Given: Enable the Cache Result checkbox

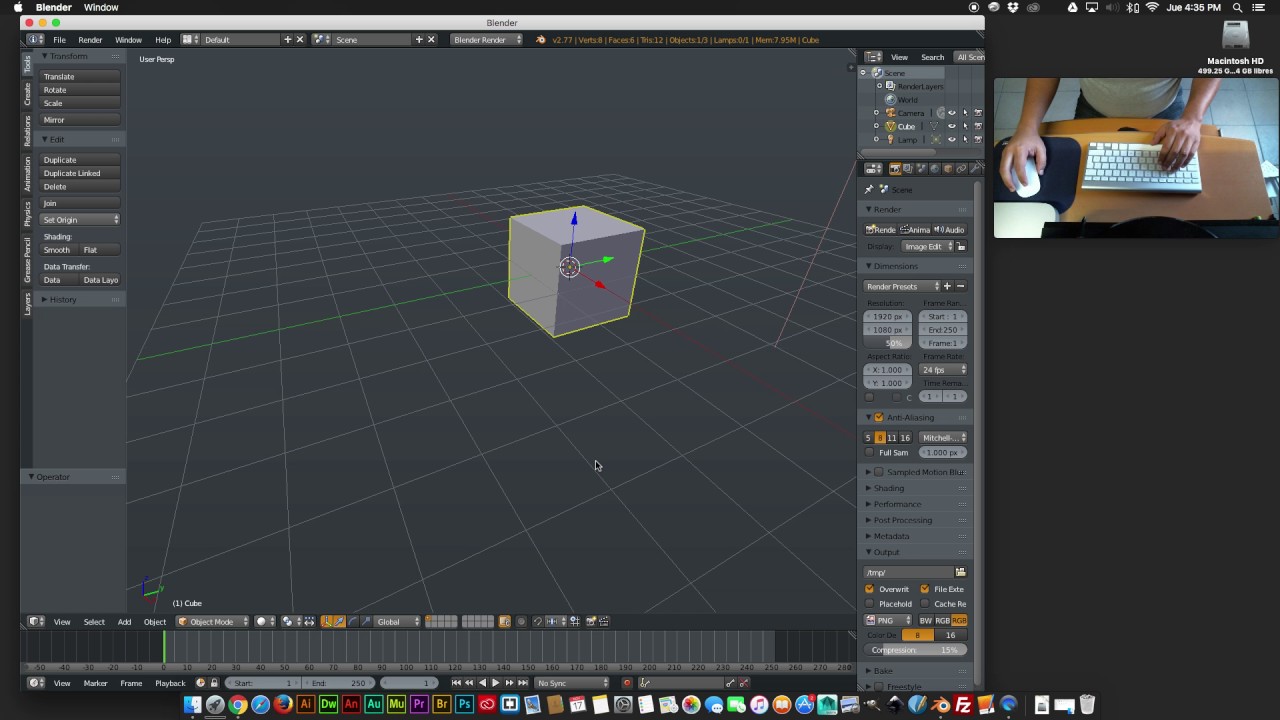Looking at the screenshot, I should [x=925, y=604].
